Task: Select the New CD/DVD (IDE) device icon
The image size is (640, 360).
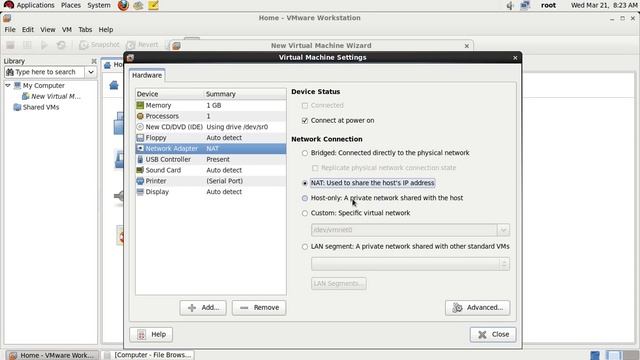Action: 140,127
